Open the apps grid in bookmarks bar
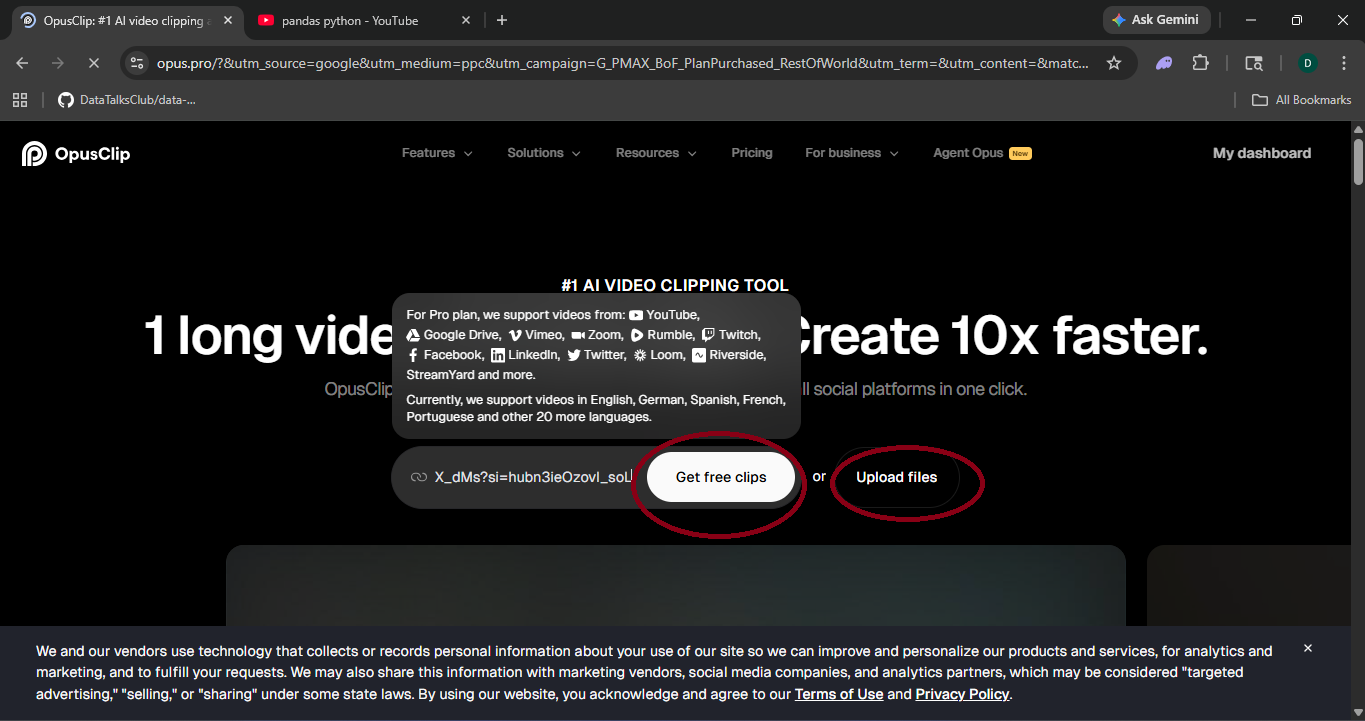 click(x=20, y=100)
